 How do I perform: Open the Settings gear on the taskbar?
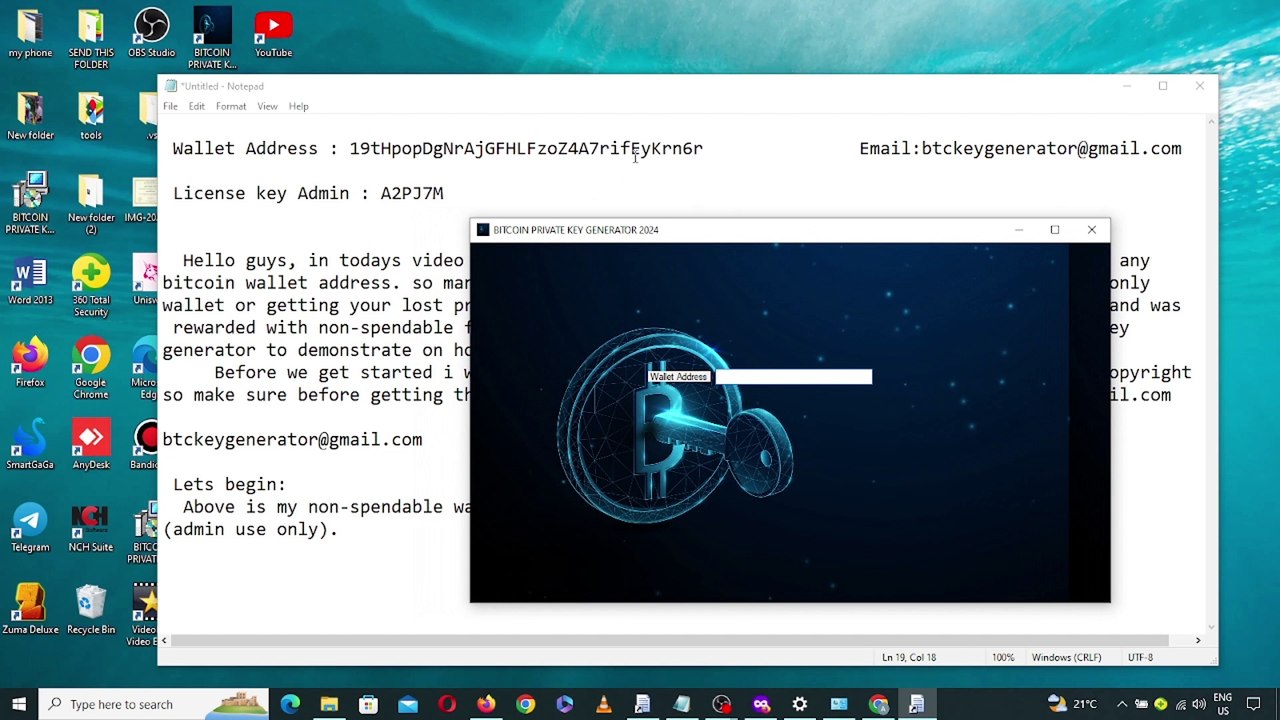800,704
